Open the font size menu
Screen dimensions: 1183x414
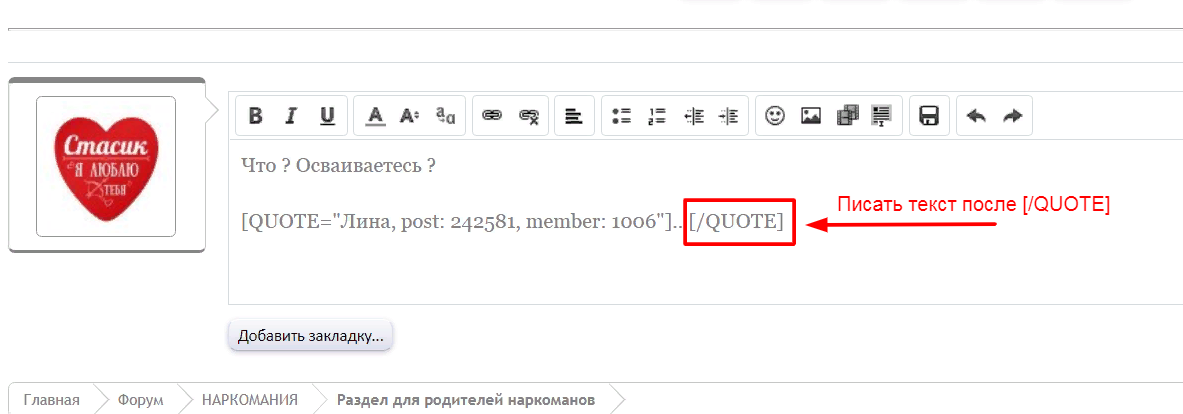410,115
